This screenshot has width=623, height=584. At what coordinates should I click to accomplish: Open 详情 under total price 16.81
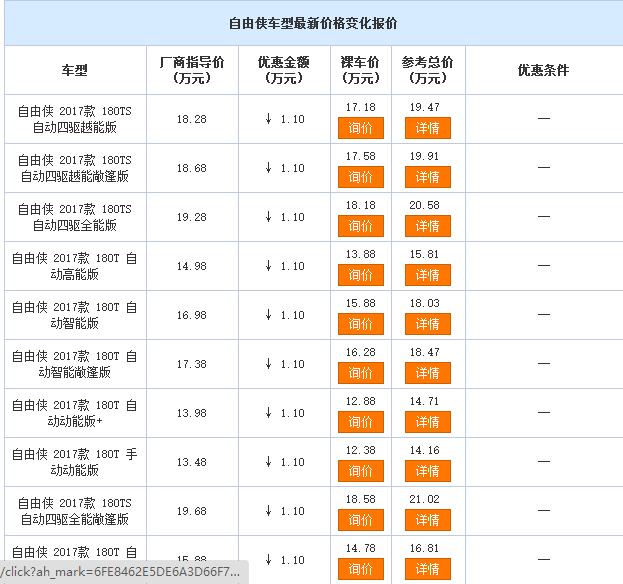(x=428, y=569)
